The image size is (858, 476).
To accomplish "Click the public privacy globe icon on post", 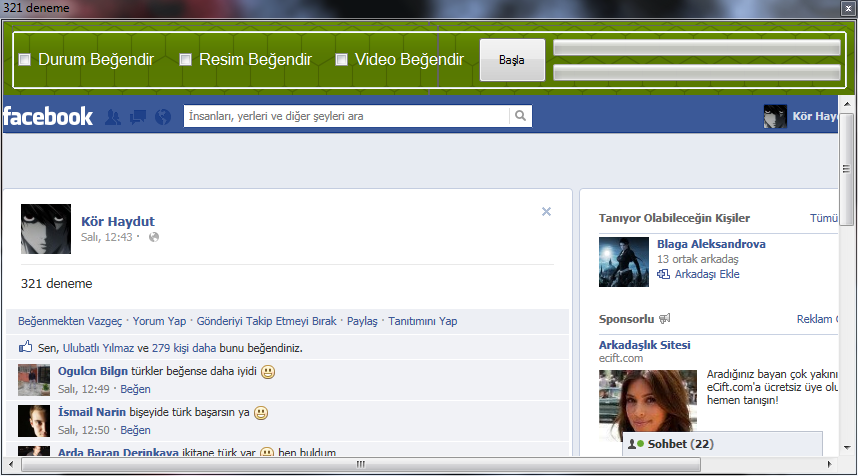I will [154, 237].
